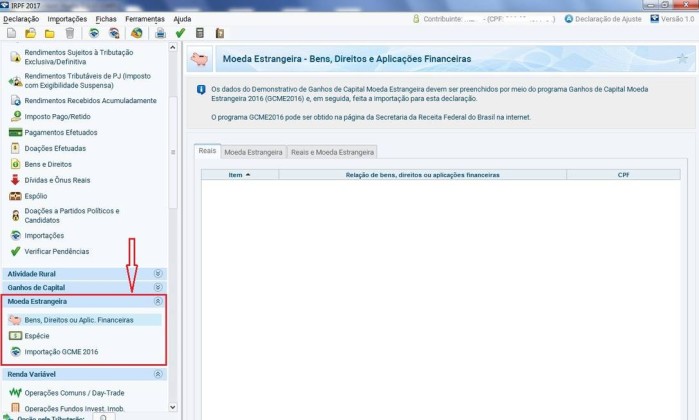The image size is (699, 420).
Task: Click the favorite star in panel header
Action: (x=682, y=59)
